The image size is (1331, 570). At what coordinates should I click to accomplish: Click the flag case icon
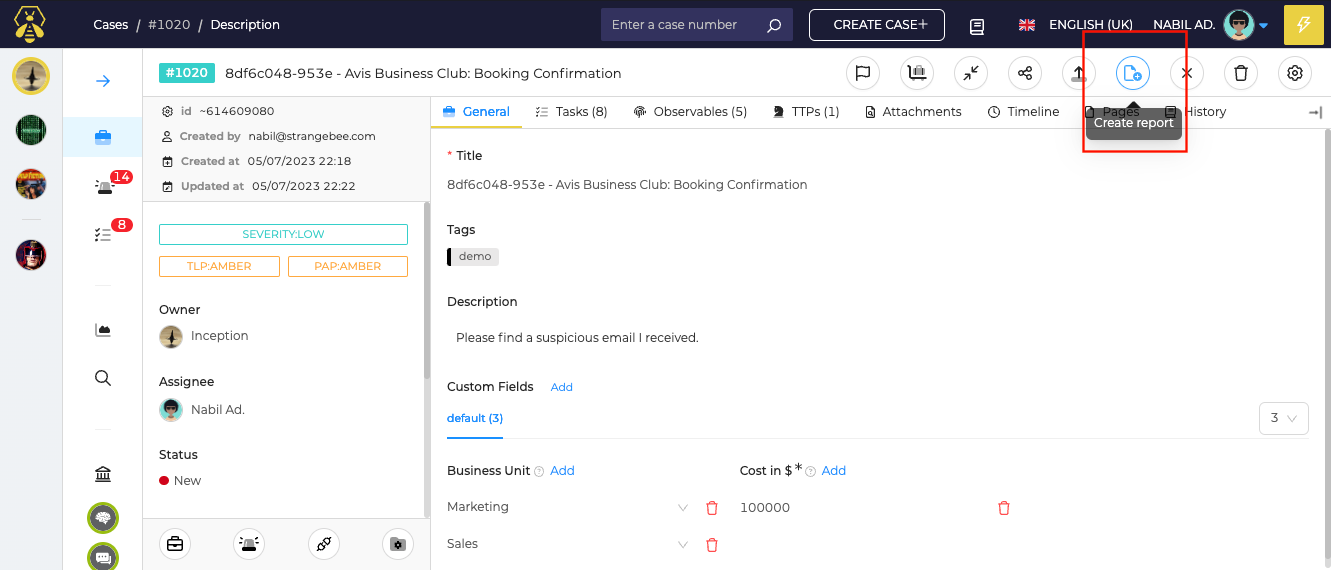tap(862, 73)
